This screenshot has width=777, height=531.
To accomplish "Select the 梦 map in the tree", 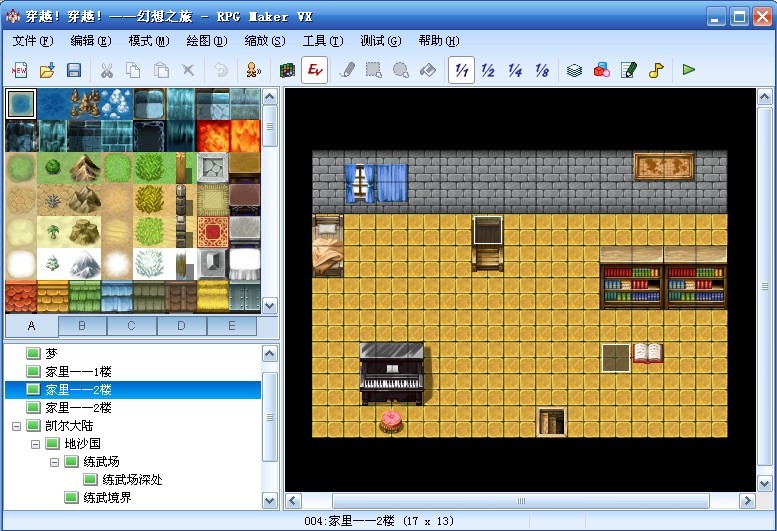I will (x=51, y=354).
